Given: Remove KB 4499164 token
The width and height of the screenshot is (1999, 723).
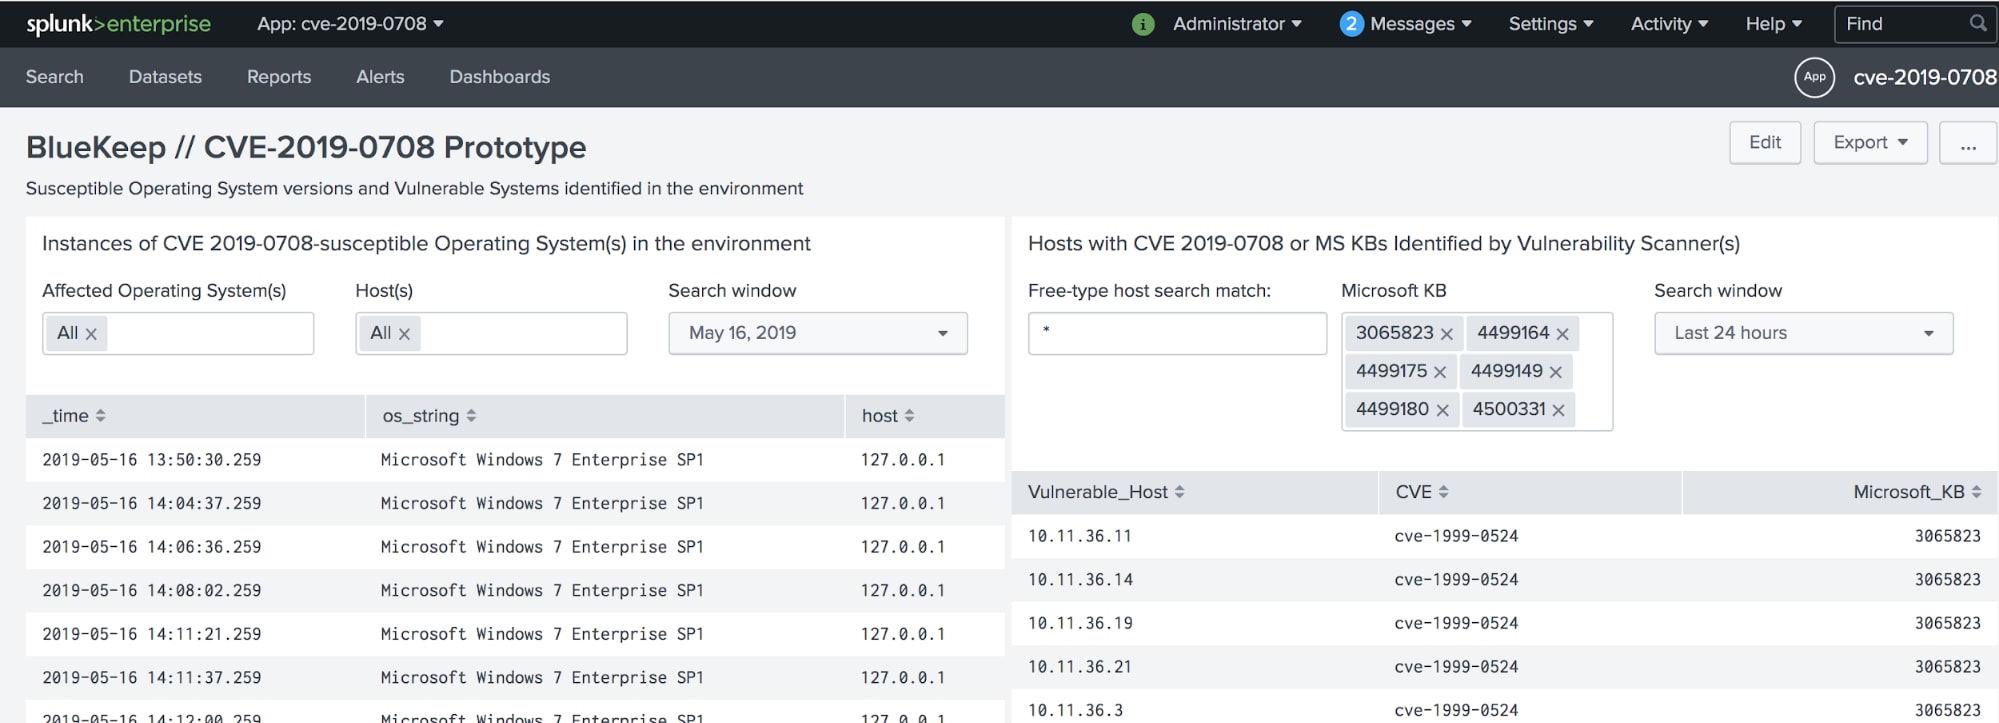Looking at the screenshot, I should [1562, 334].
